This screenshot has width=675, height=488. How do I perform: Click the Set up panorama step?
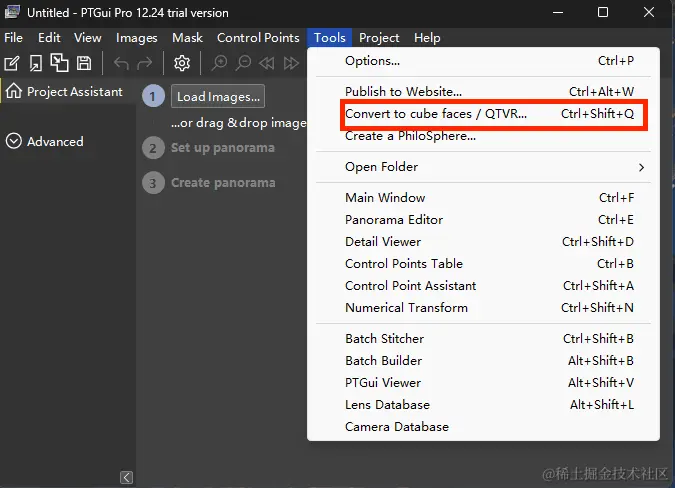point(223,148)
